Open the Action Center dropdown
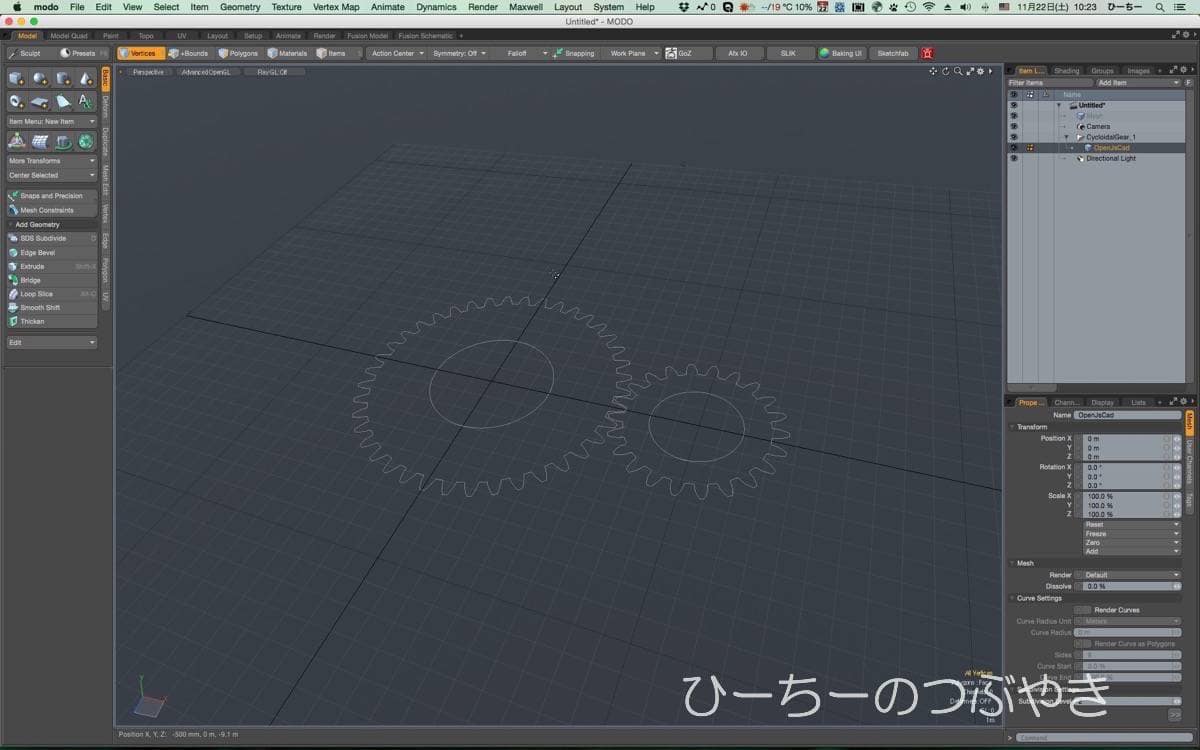This screenshot has width=1200, height=750. point(397,53)
